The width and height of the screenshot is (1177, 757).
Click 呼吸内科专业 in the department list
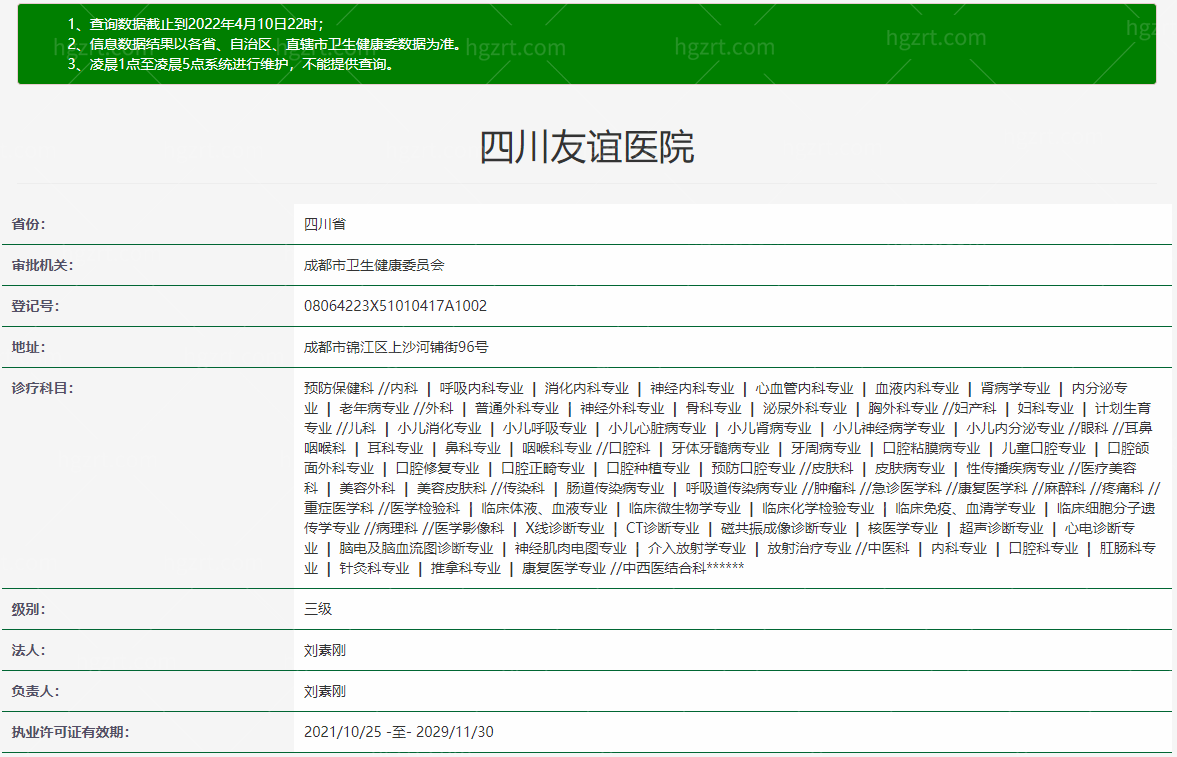tap(481, 388)
